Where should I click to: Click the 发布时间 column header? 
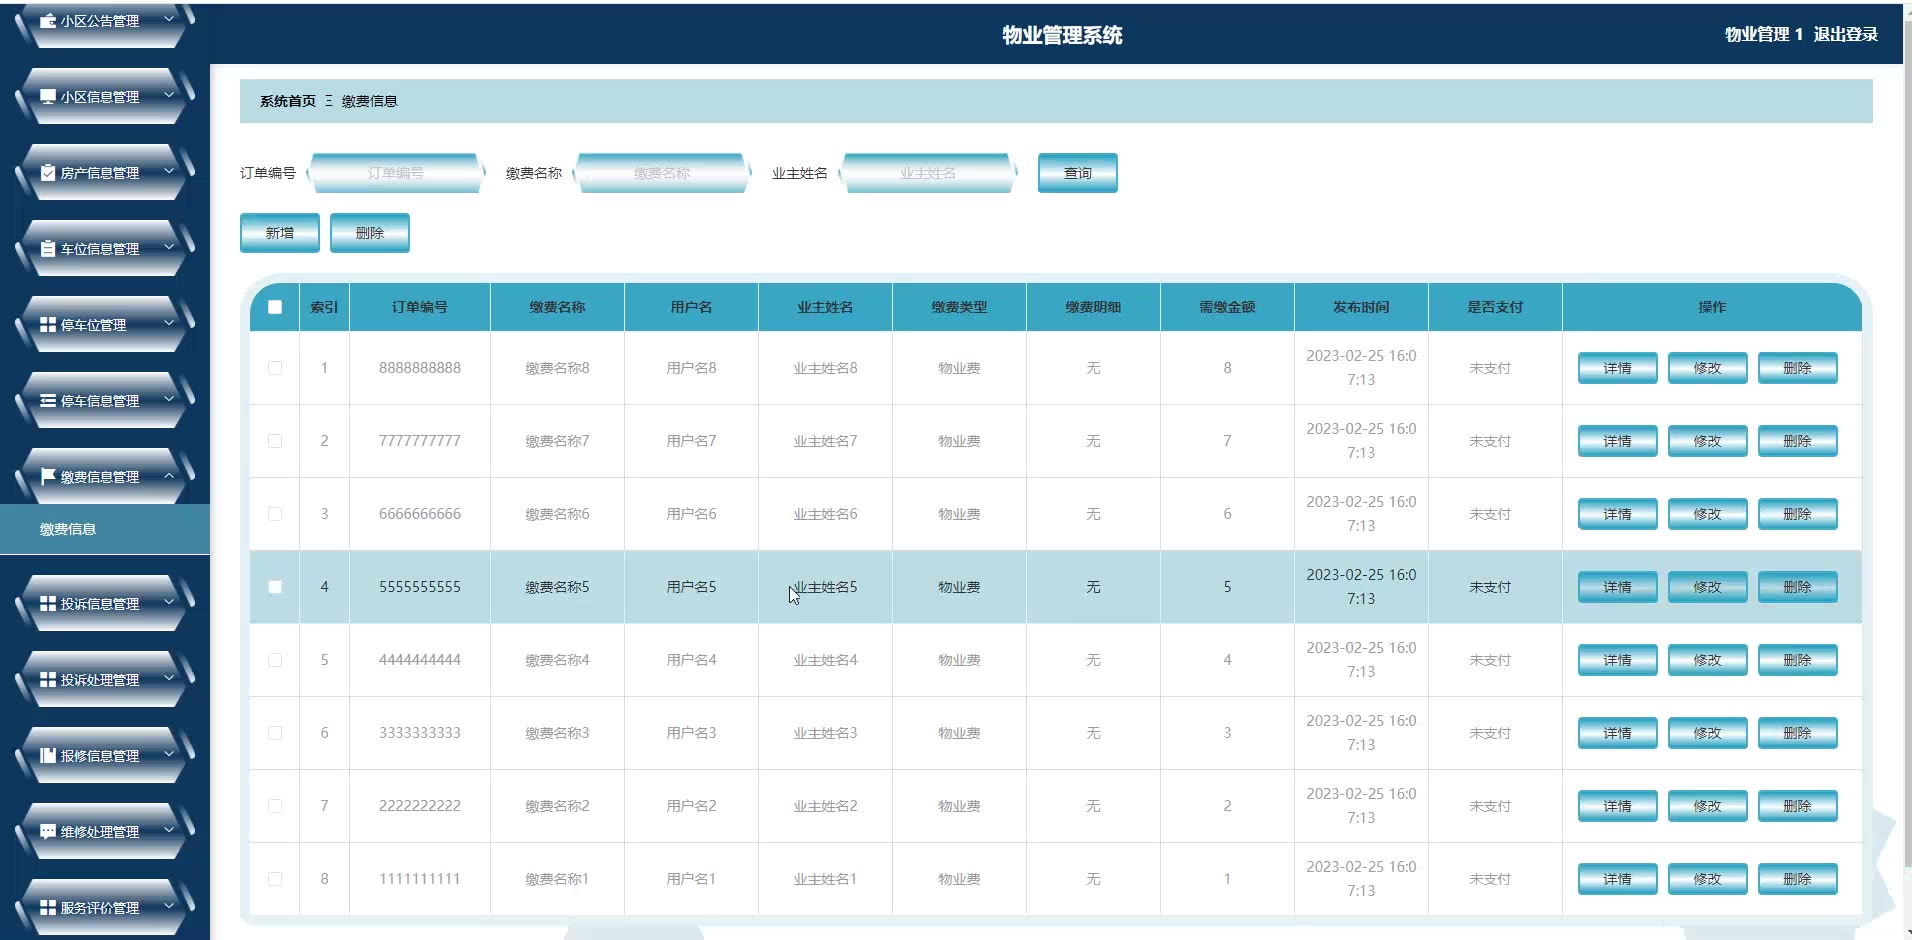[x=1361, y=307]
